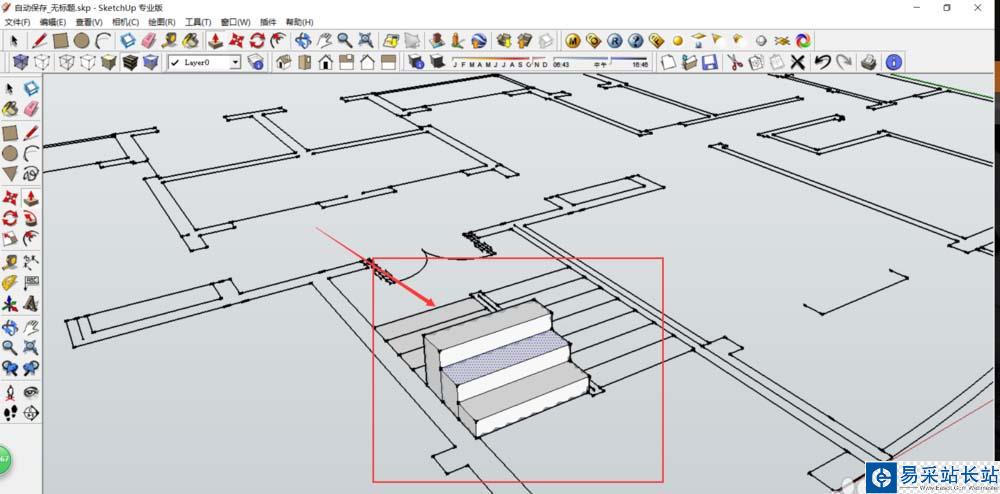Image resolution: width=1000 pixels, height=494 pixels.
Task: Open the 绘图(R) menu
Action: tap(161, 22)
